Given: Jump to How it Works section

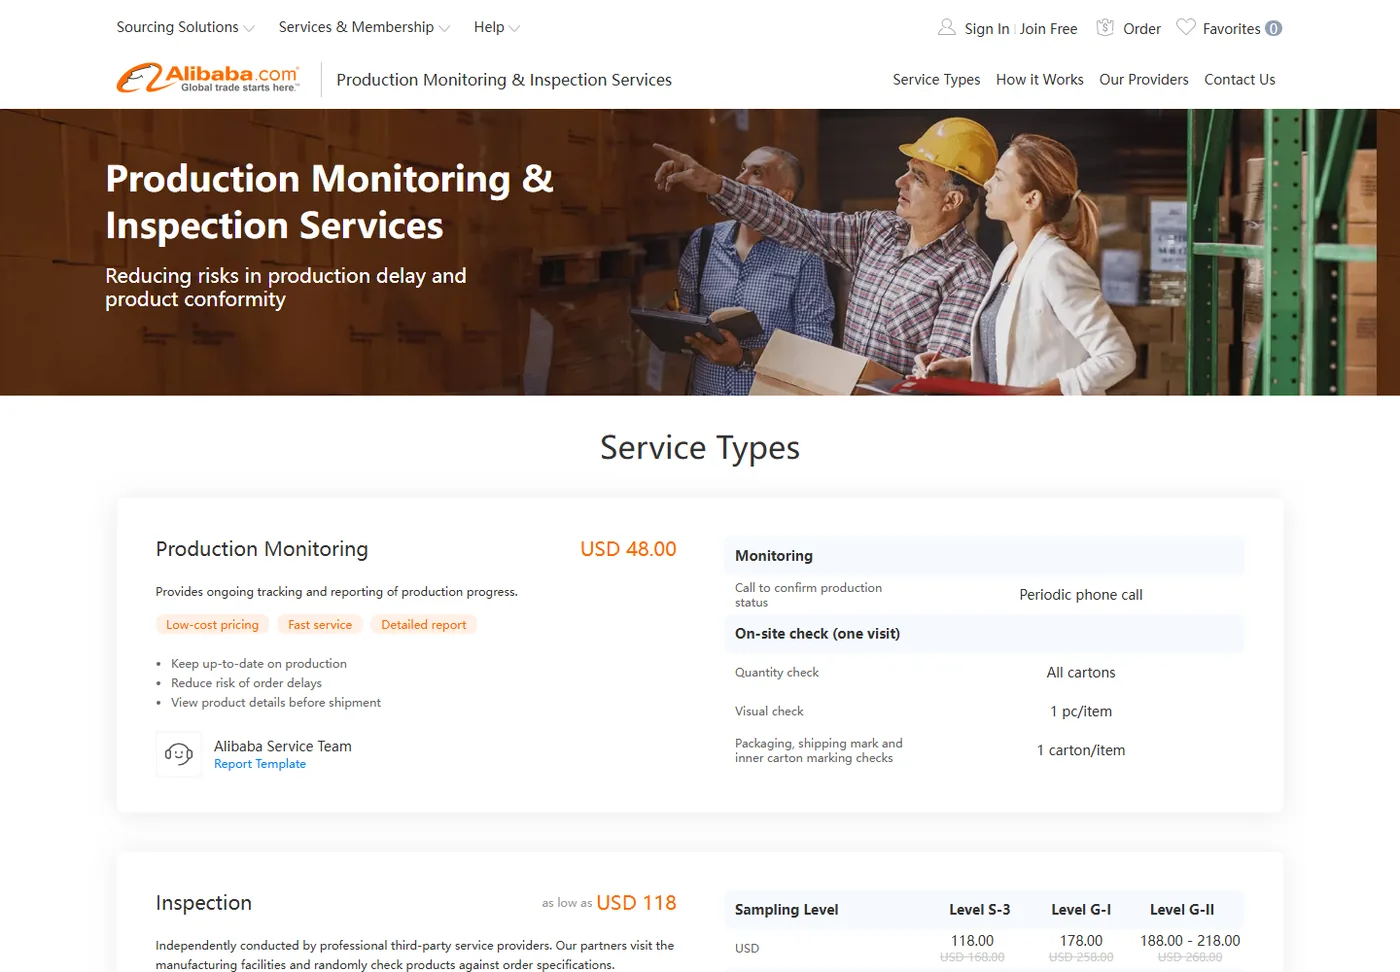Looking at the screenshot, I should (x=1040, y=79).
